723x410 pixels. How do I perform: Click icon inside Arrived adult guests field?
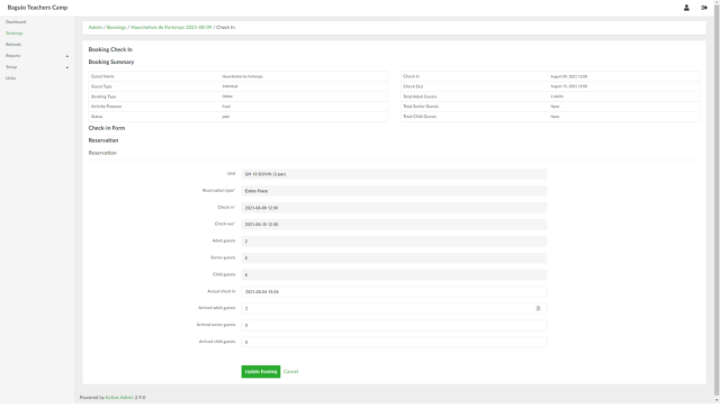point(538,308)
